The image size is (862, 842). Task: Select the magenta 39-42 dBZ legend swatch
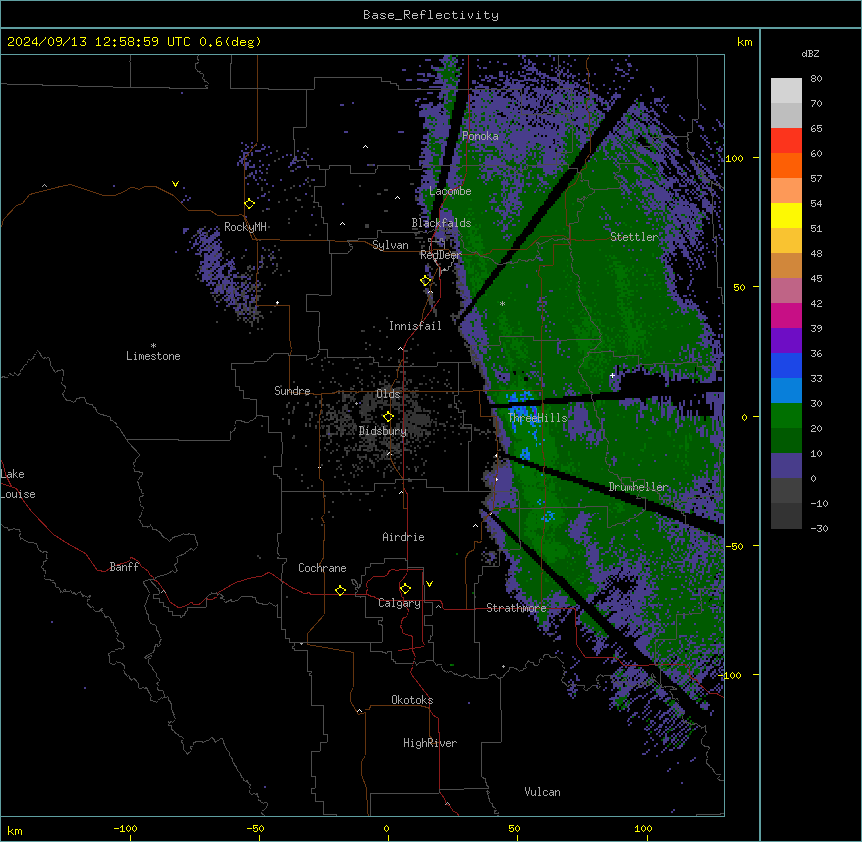[x=786, y=316]
